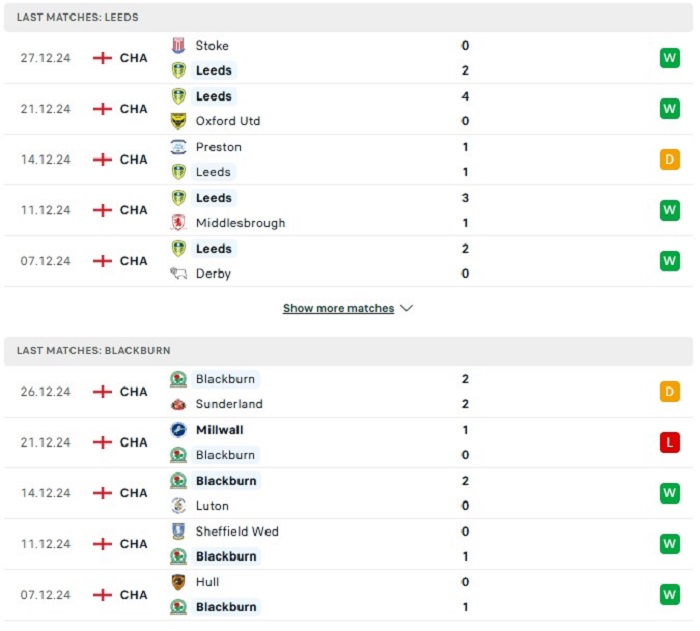Click the Preston club crest icon

click(x=179, y=147)
